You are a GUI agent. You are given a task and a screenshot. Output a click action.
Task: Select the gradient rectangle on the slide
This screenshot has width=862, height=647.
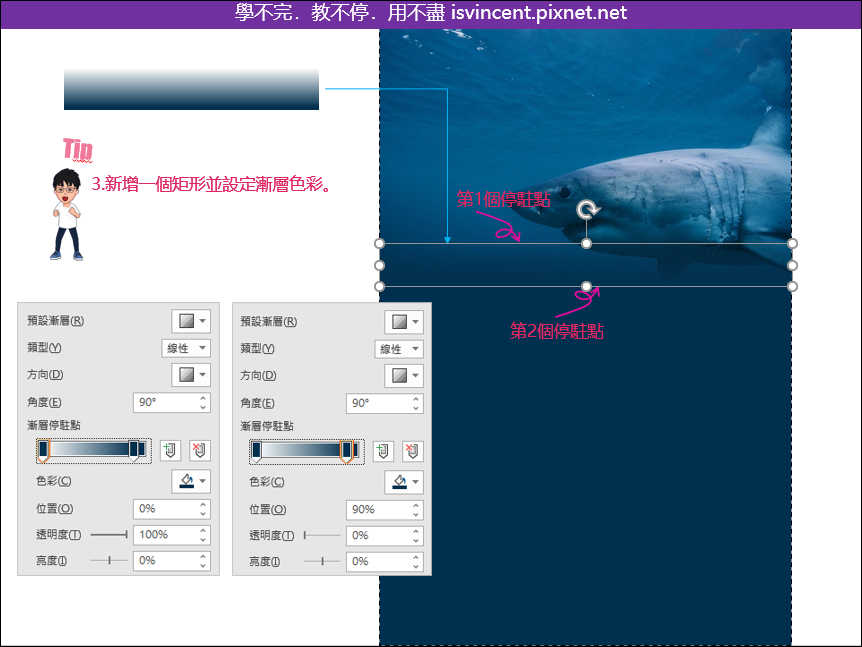(x=586, y=262)
